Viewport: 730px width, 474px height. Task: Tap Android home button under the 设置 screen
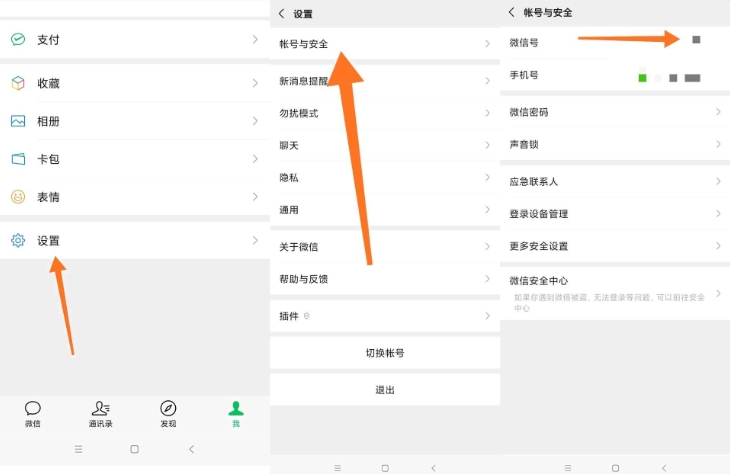[x=385, y=468]
